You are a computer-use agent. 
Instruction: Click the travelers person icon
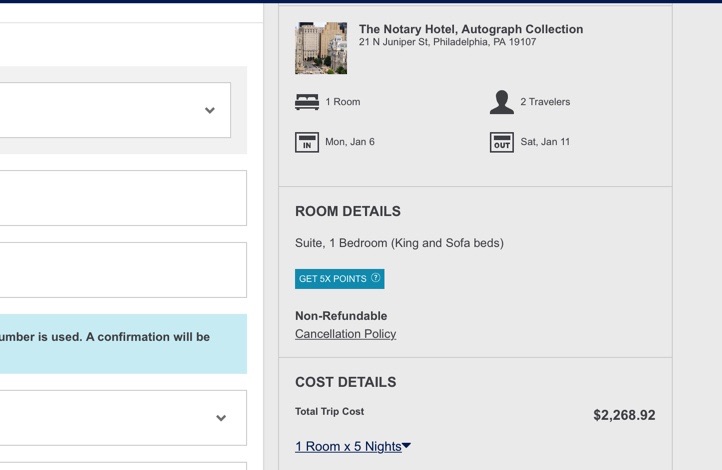pos(502,102)
